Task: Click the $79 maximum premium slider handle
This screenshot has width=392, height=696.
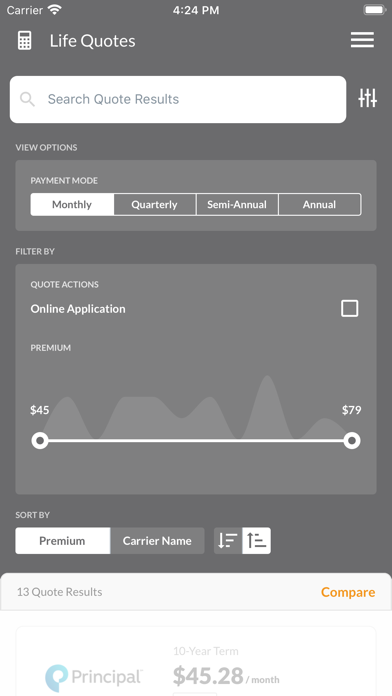Action: coord(352,441)
